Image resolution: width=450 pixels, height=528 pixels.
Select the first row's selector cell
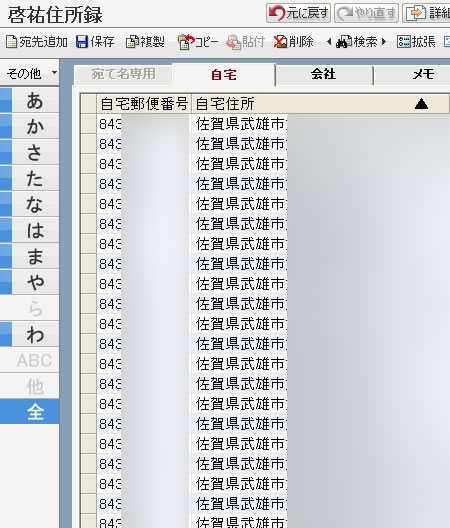[89, 124]
